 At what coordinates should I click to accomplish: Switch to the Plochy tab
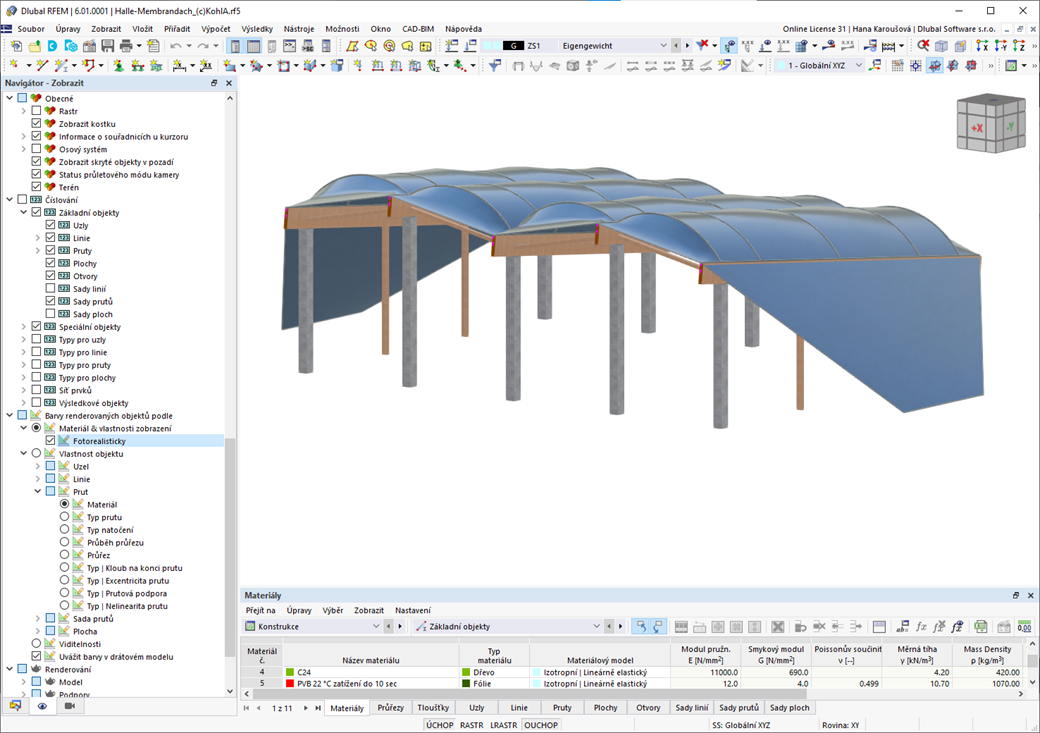(605, 708)
